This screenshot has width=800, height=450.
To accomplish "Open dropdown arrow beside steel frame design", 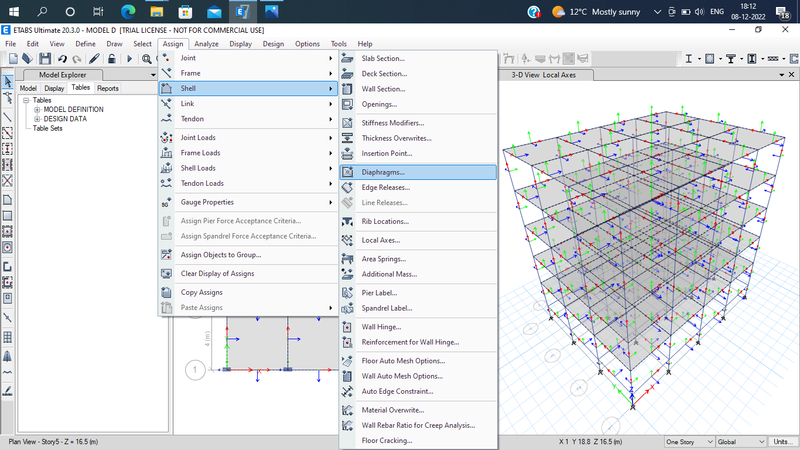I will click(x=699, y=59).
